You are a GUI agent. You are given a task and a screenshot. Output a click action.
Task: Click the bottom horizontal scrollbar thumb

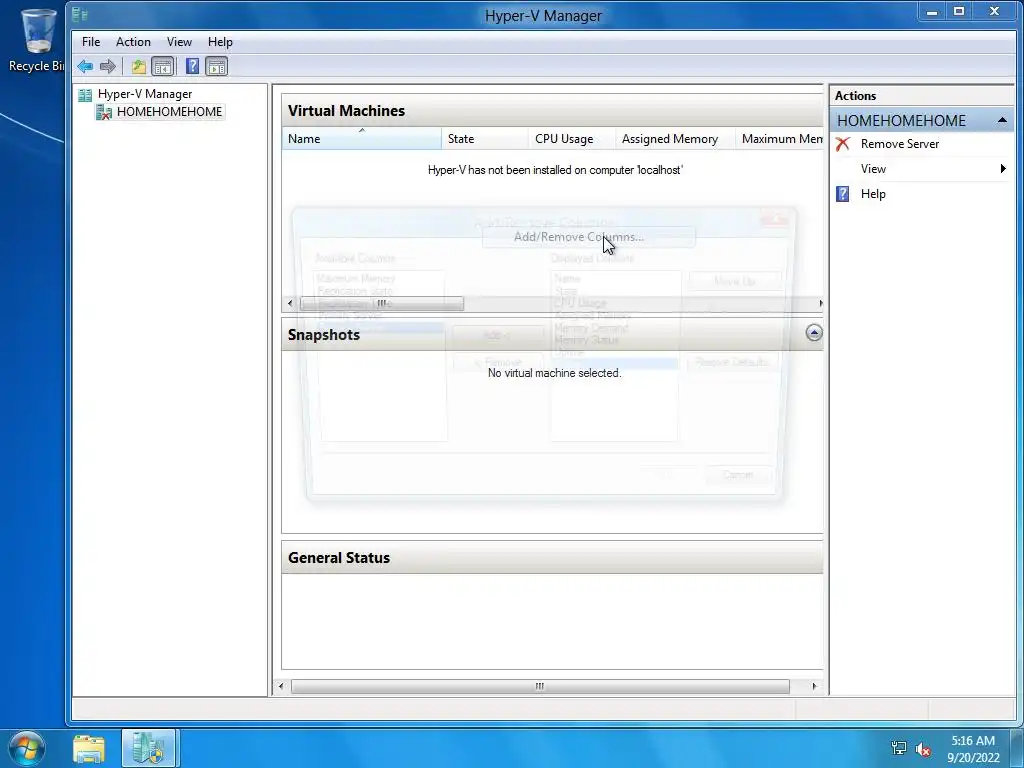[540, 686]
